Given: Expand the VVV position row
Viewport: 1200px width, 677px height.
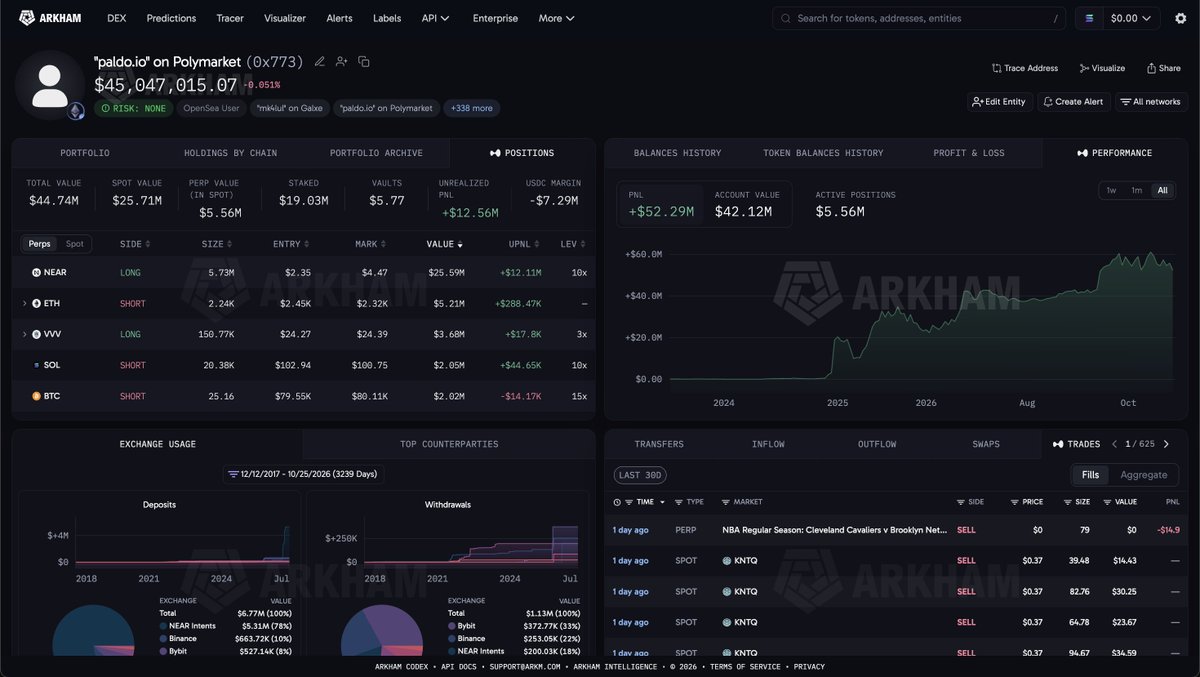Looking at the screenshot, I should click(x=24, y=334).
